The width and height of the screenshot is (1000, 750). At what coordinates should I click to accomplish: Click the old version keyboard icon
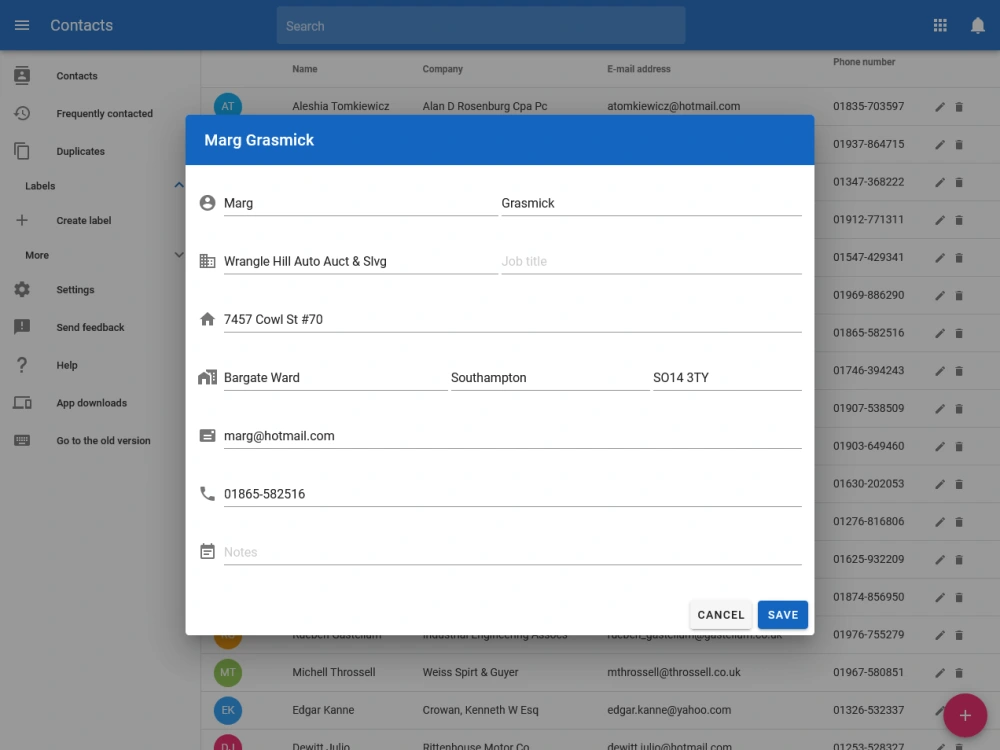coord(22,440)
